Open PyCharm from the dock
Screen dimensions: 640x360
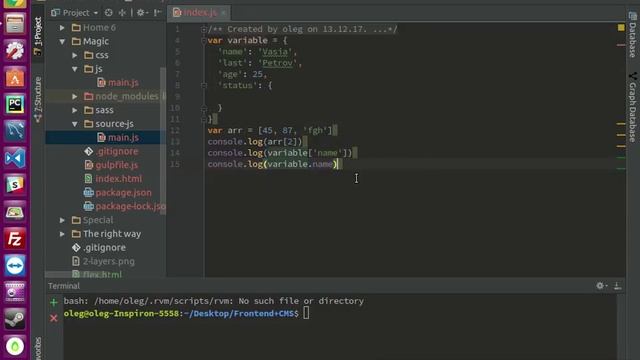click(x=15, y=104)
